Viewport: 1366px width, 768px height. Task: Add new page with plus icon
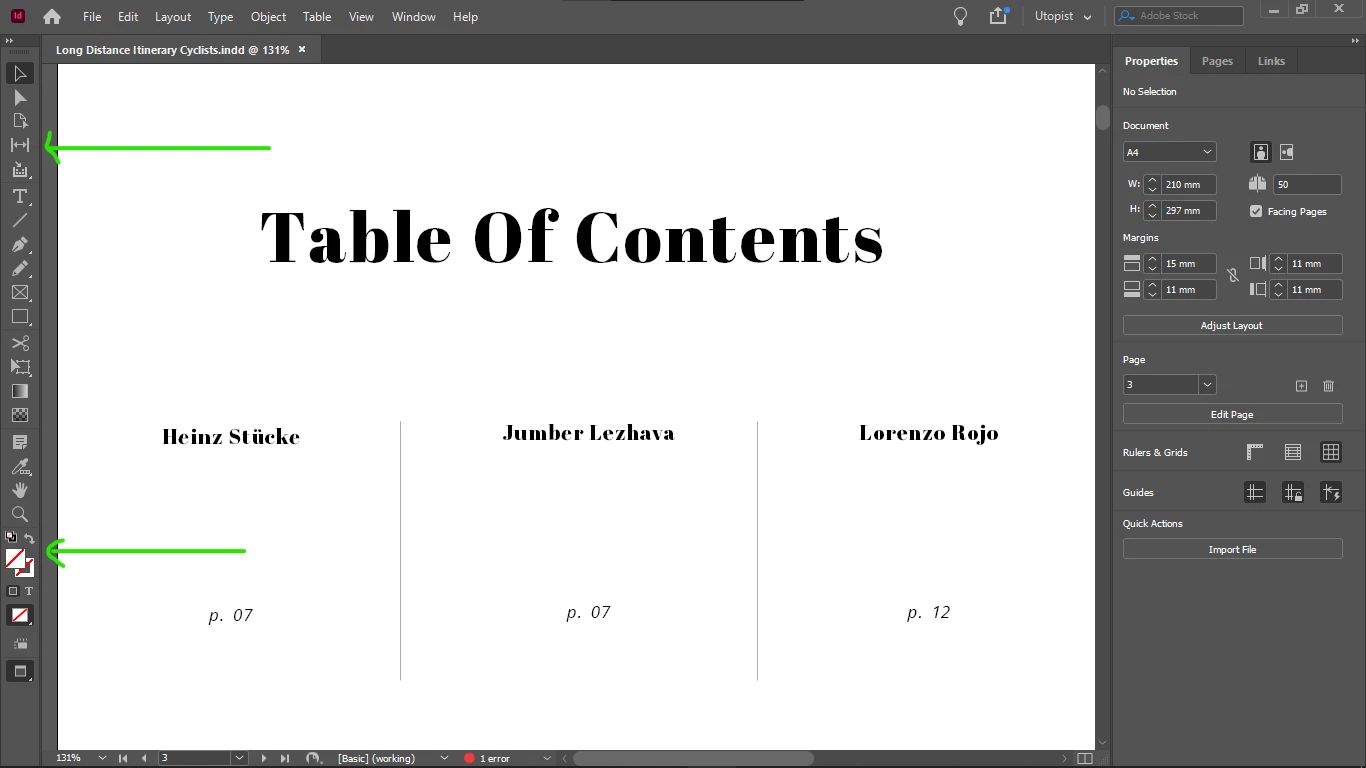coord(1301,385)
